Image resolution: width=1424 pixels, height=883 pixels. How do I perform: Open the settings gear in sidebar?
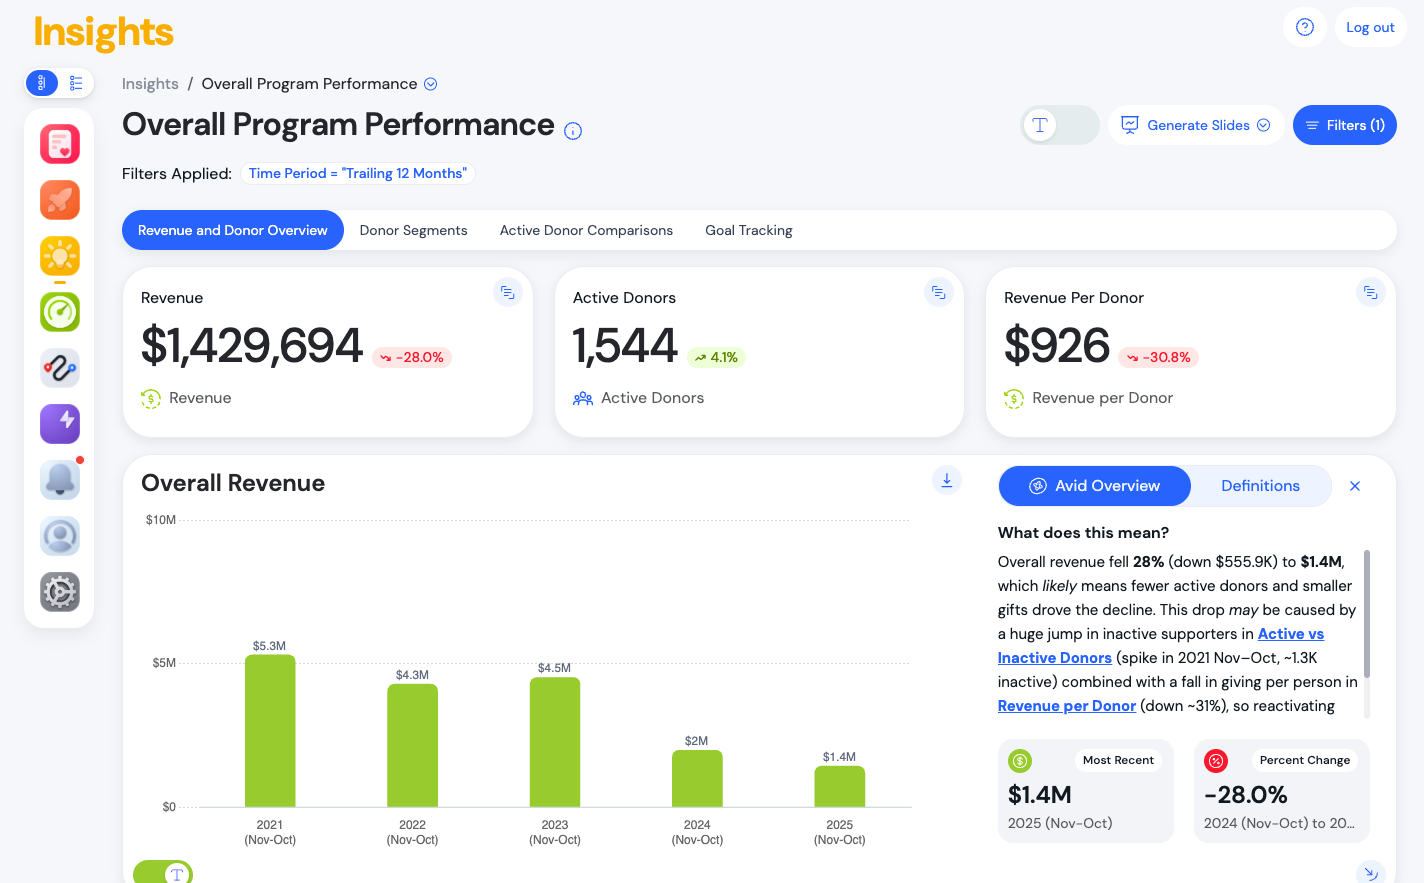point(60,592)
